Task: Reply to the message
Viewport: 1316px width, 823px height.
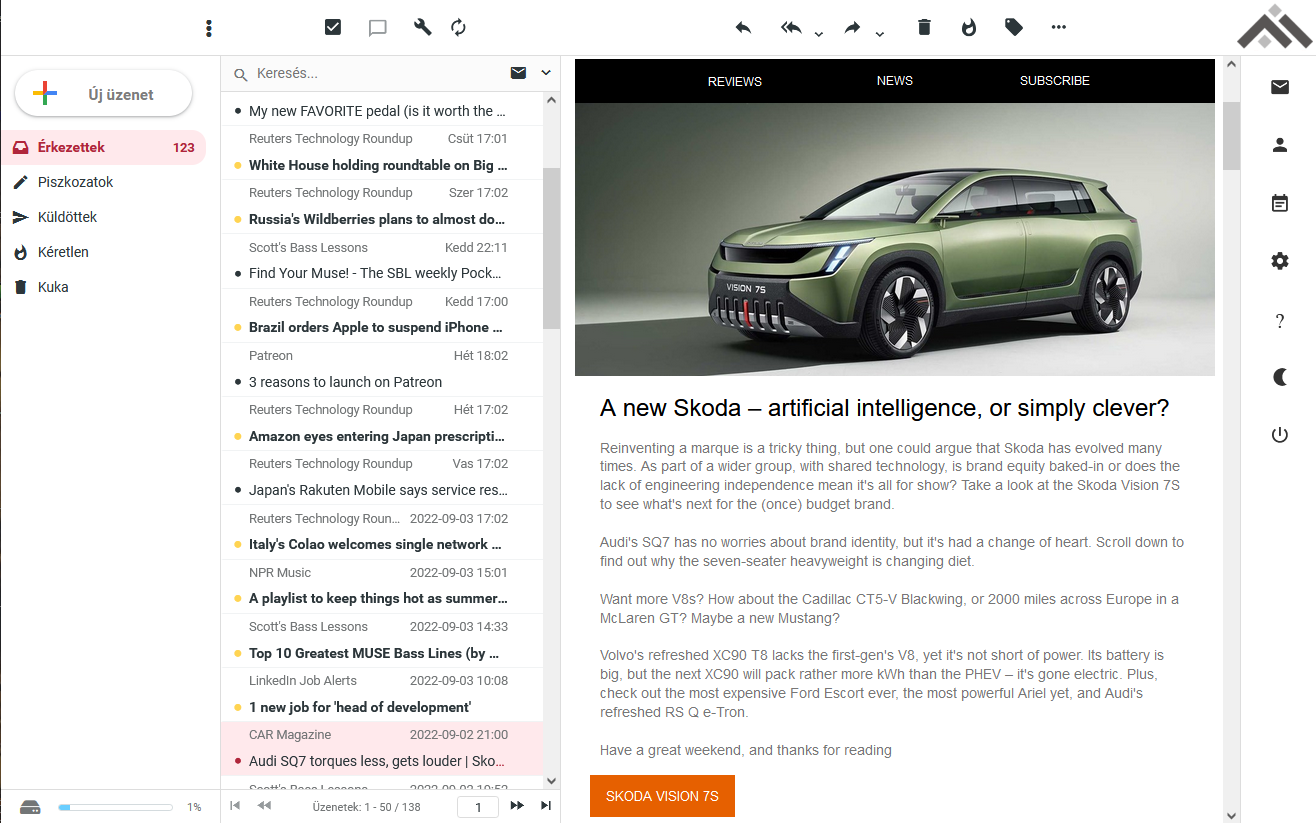Action: pyautogui.click(x=743, y=27)
